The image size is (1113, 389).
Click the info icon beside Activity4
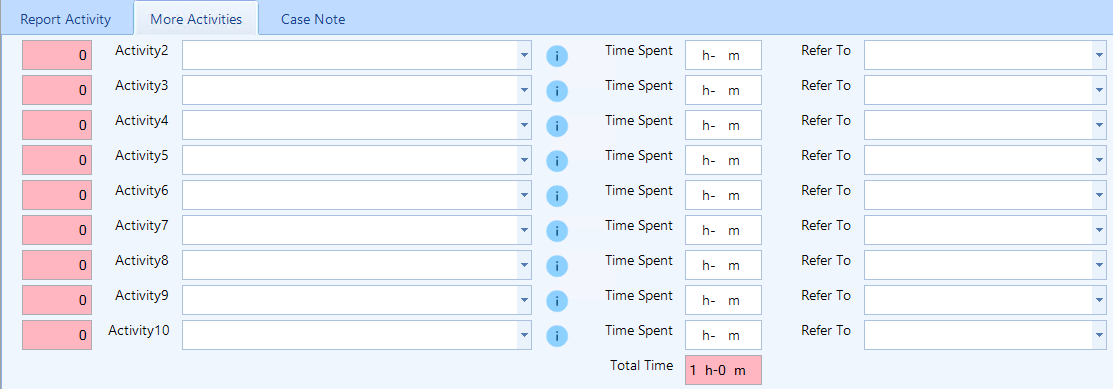click(557, 126)
